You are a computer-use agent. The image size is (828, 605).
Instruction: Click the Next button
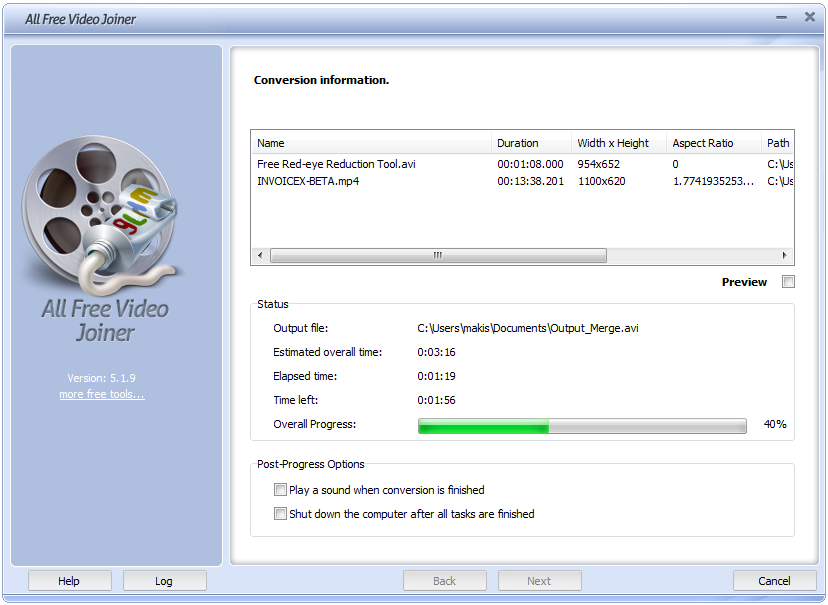coord(540,580)
